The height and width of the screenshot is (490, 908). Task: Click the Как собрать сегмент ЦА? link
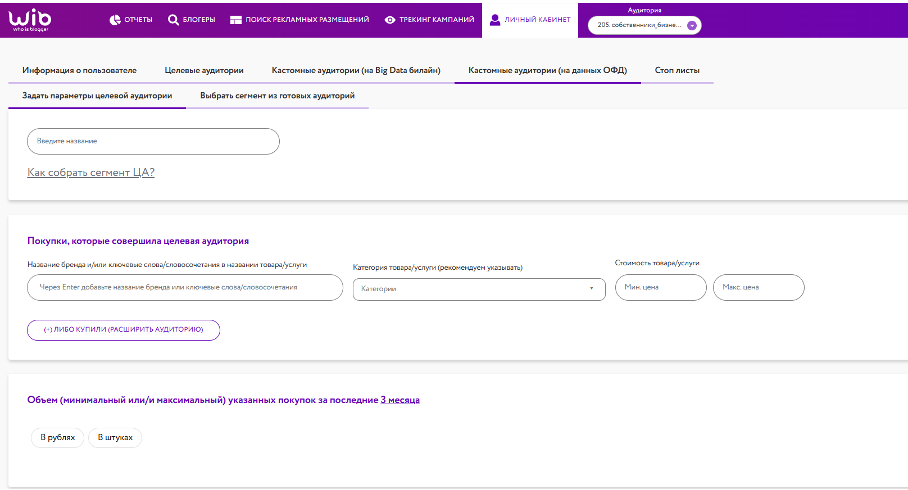point(91,173)
